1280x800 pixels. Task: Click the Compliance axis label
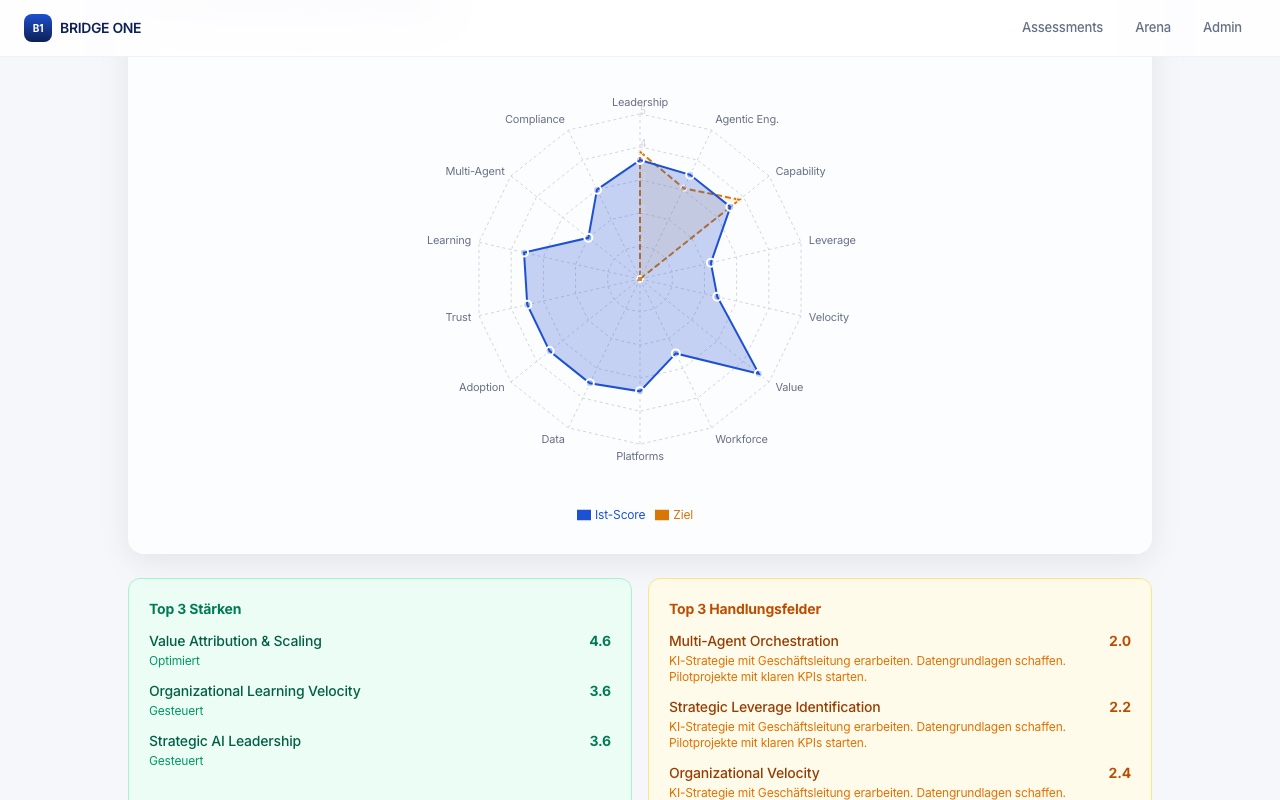tap(535, 119)
